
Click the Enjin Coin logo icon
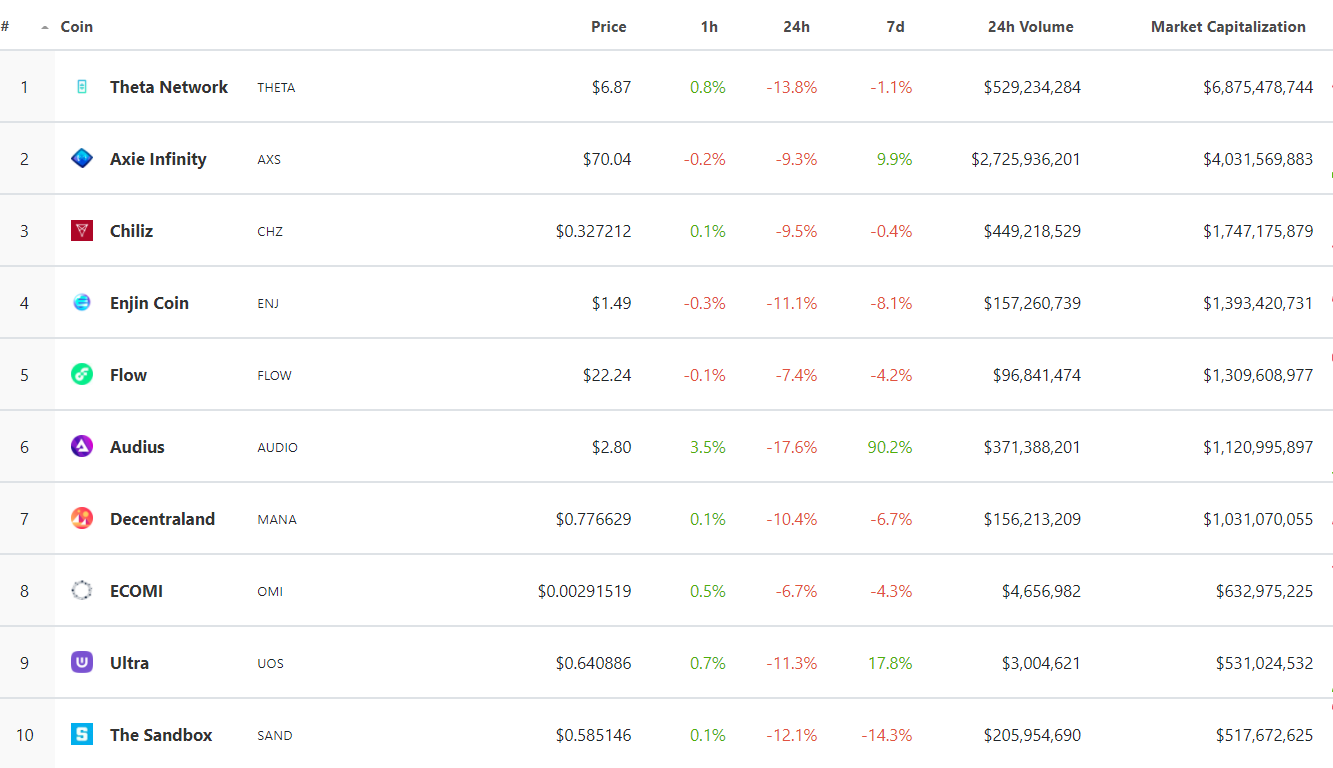(82, 302)
